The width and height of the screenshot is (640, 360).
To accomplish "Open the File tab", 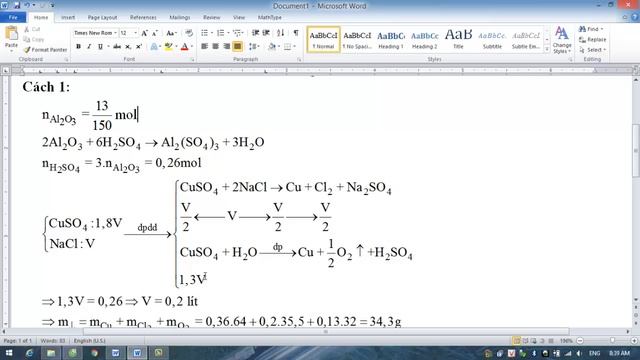I will [x=13, y=18].
